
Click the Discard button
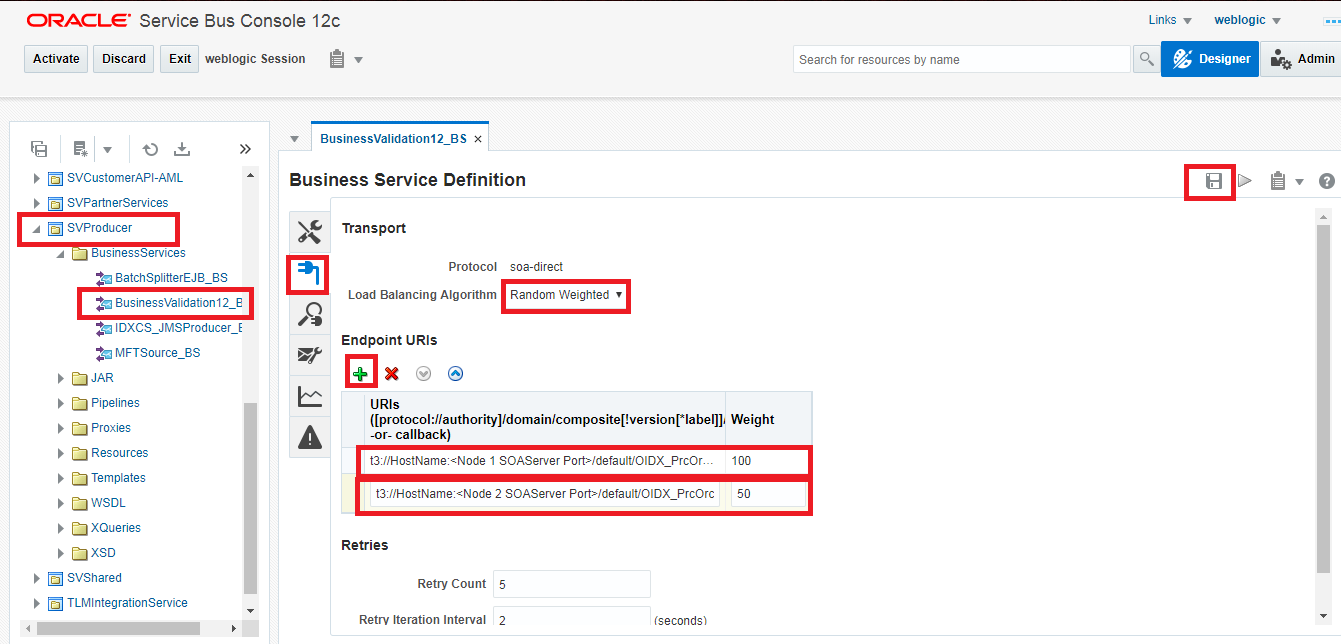(123, 58)
